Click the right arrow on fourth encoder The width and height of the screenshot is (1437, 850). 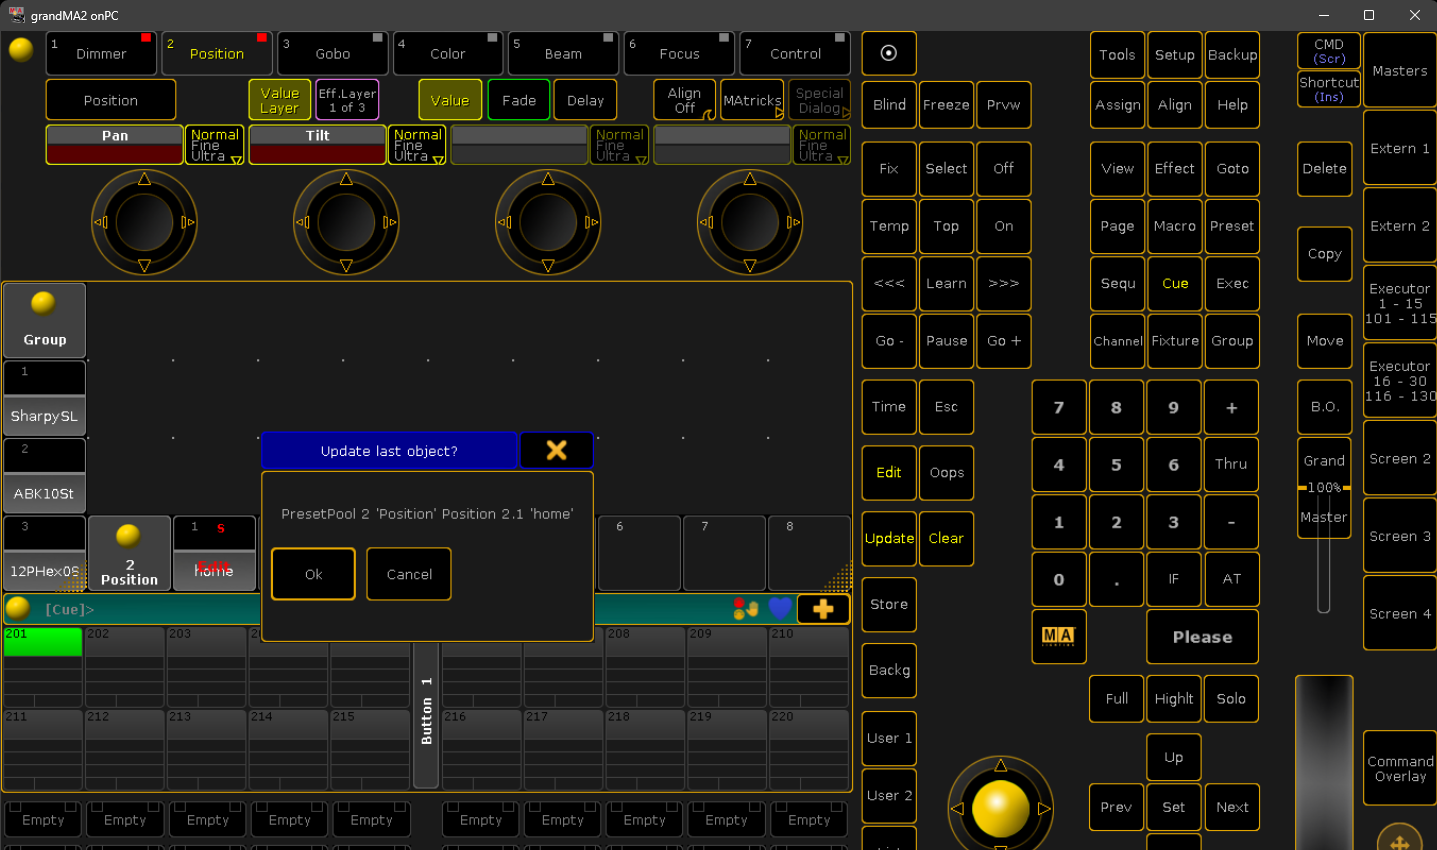tap(793, 222)
